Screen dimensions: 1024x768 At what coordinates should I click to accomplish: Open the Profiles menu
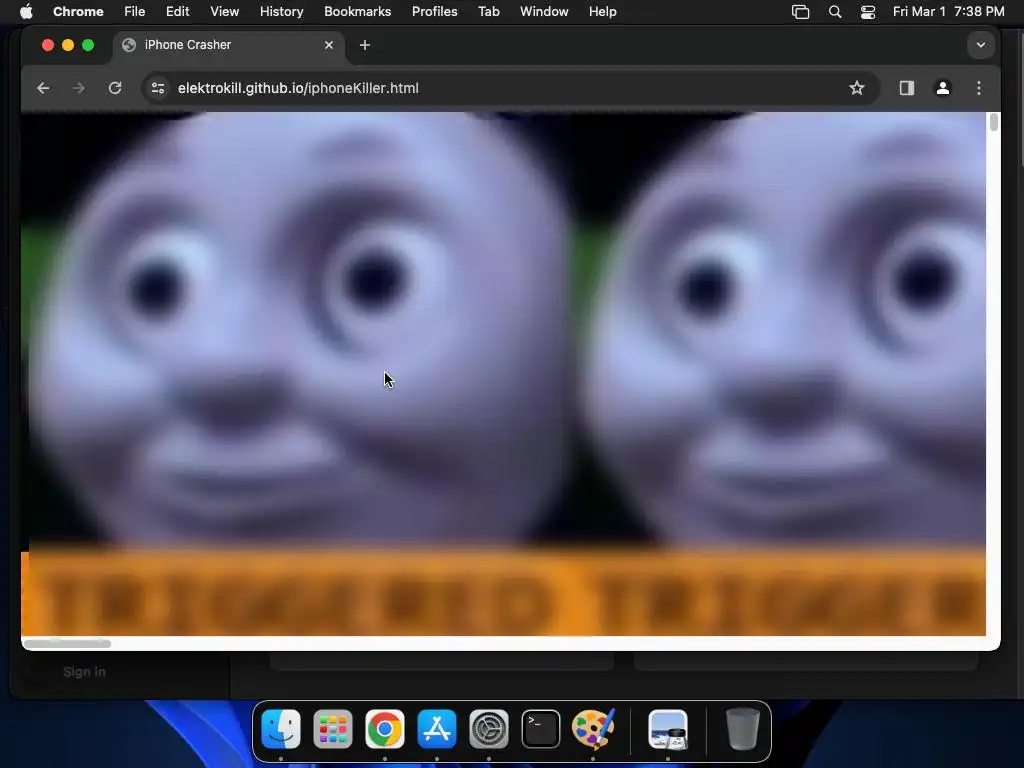[x=434, y=12]
